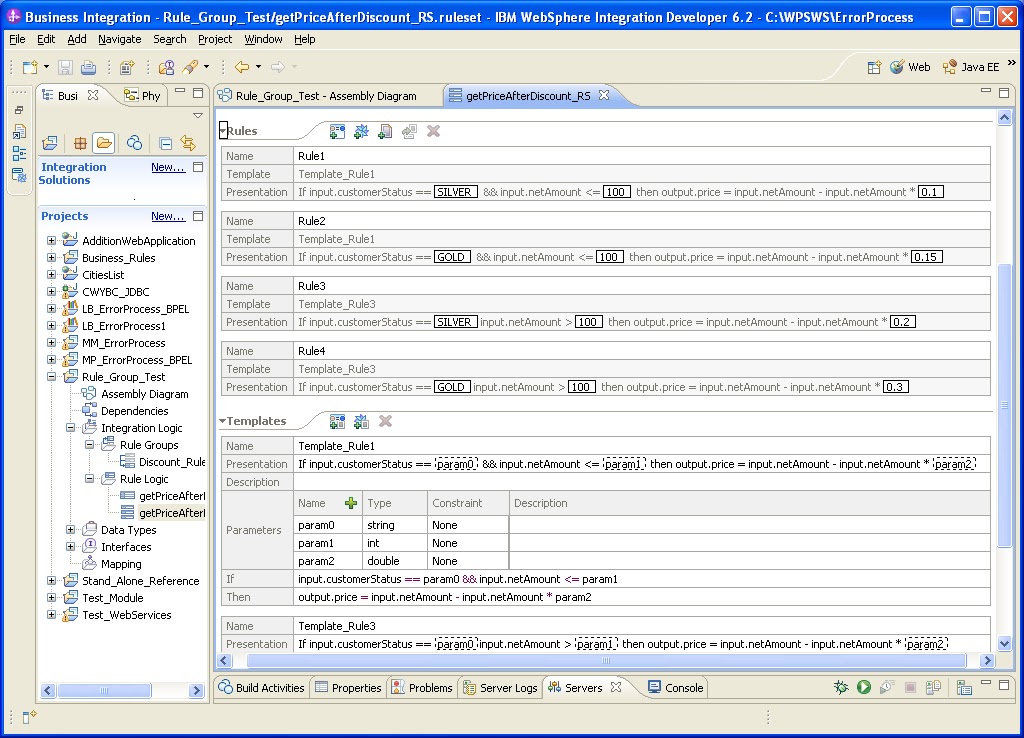Open the Build Activities tab

coord(262,687)
